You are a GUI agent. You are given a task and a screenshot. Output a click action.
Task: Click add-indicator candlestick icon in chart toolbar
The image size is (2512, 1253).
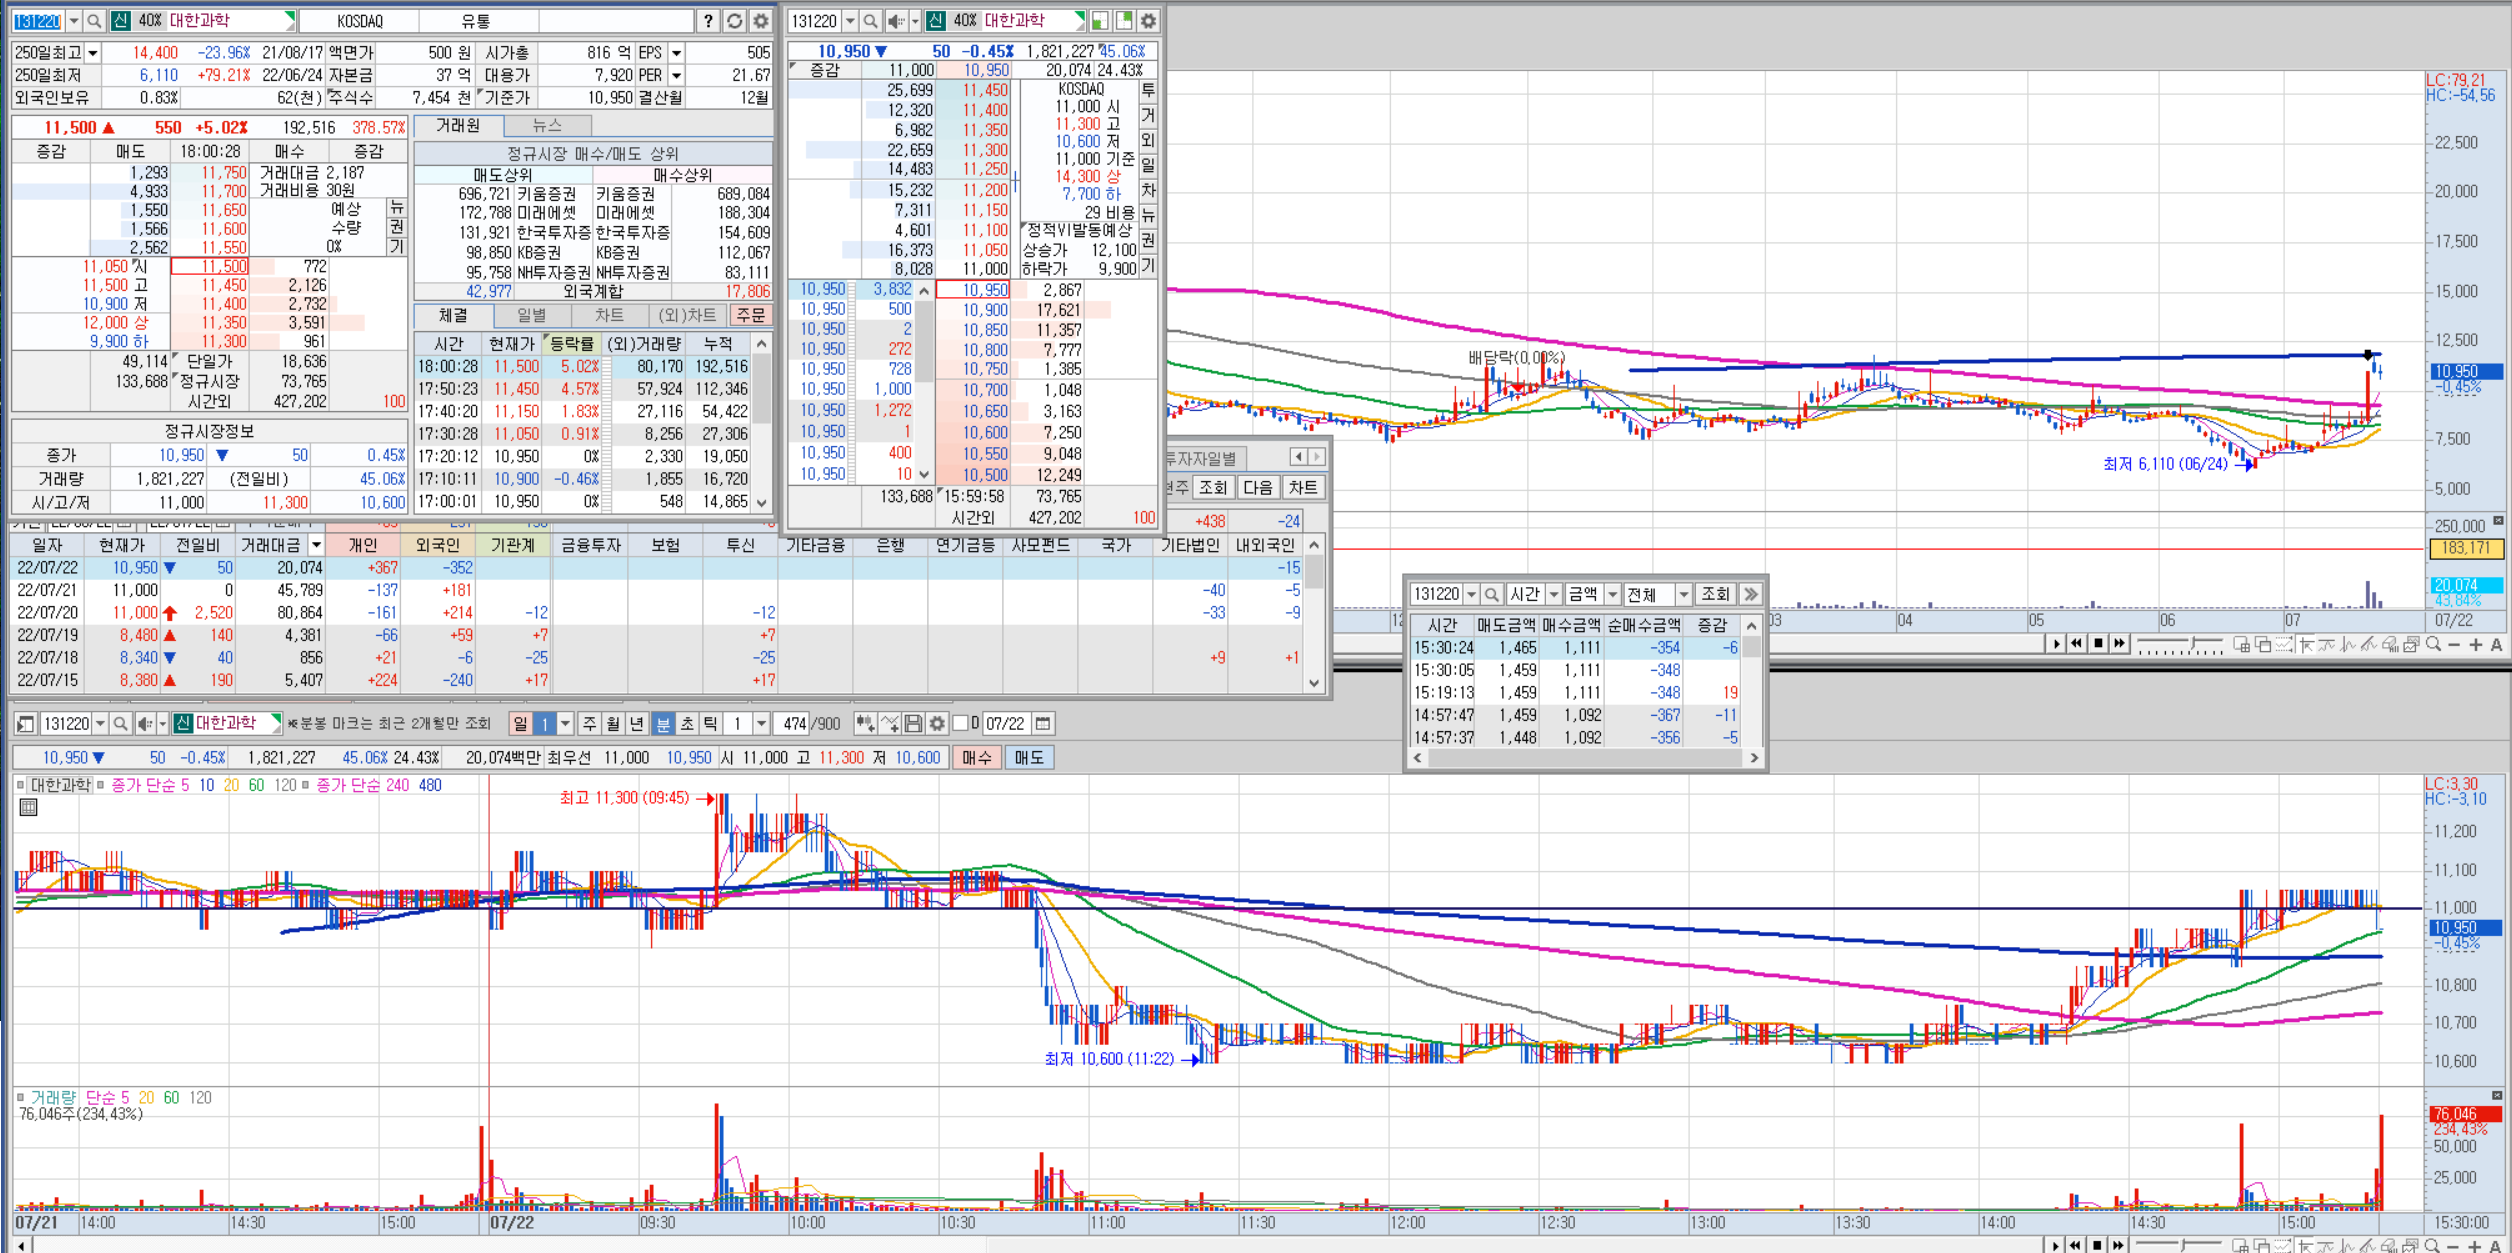[865, 723]
